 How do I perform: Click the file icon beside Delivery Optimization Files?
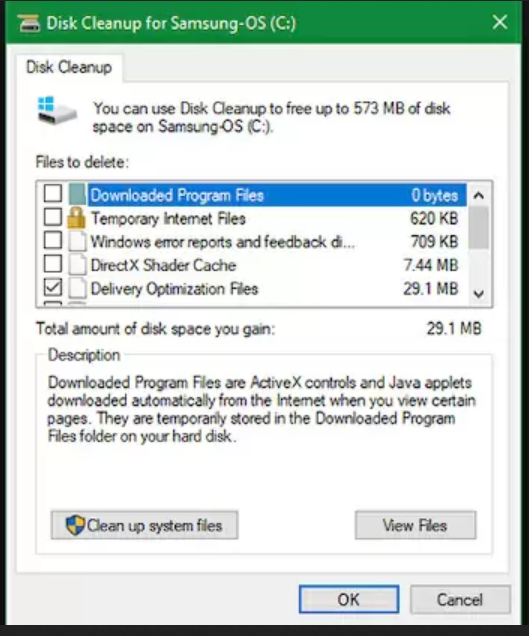point(77,288)
